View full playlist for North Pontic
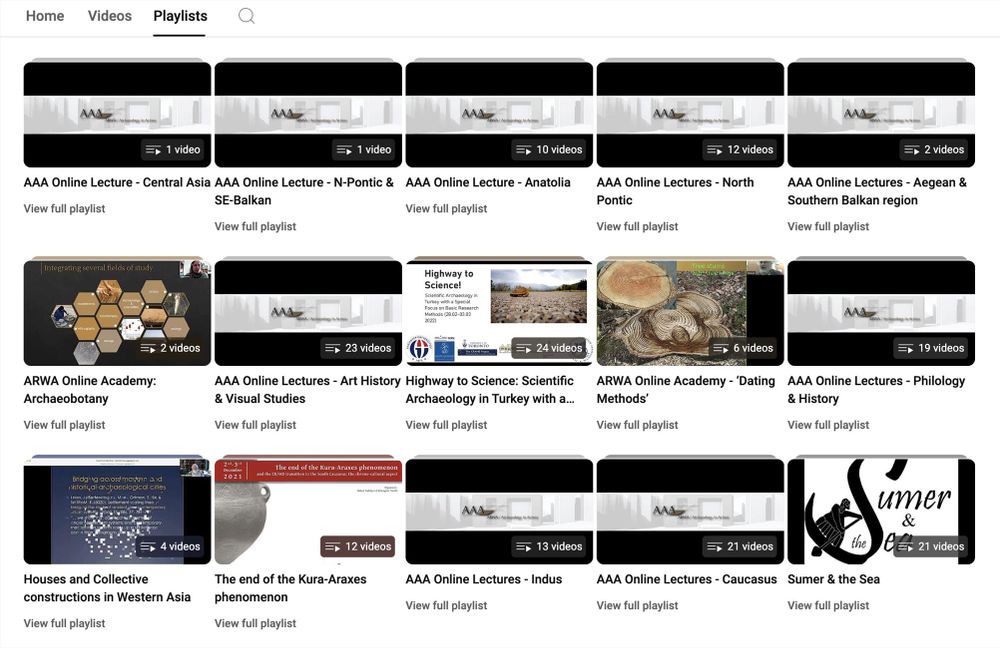 pyautogui.click(x=637, y=226)
